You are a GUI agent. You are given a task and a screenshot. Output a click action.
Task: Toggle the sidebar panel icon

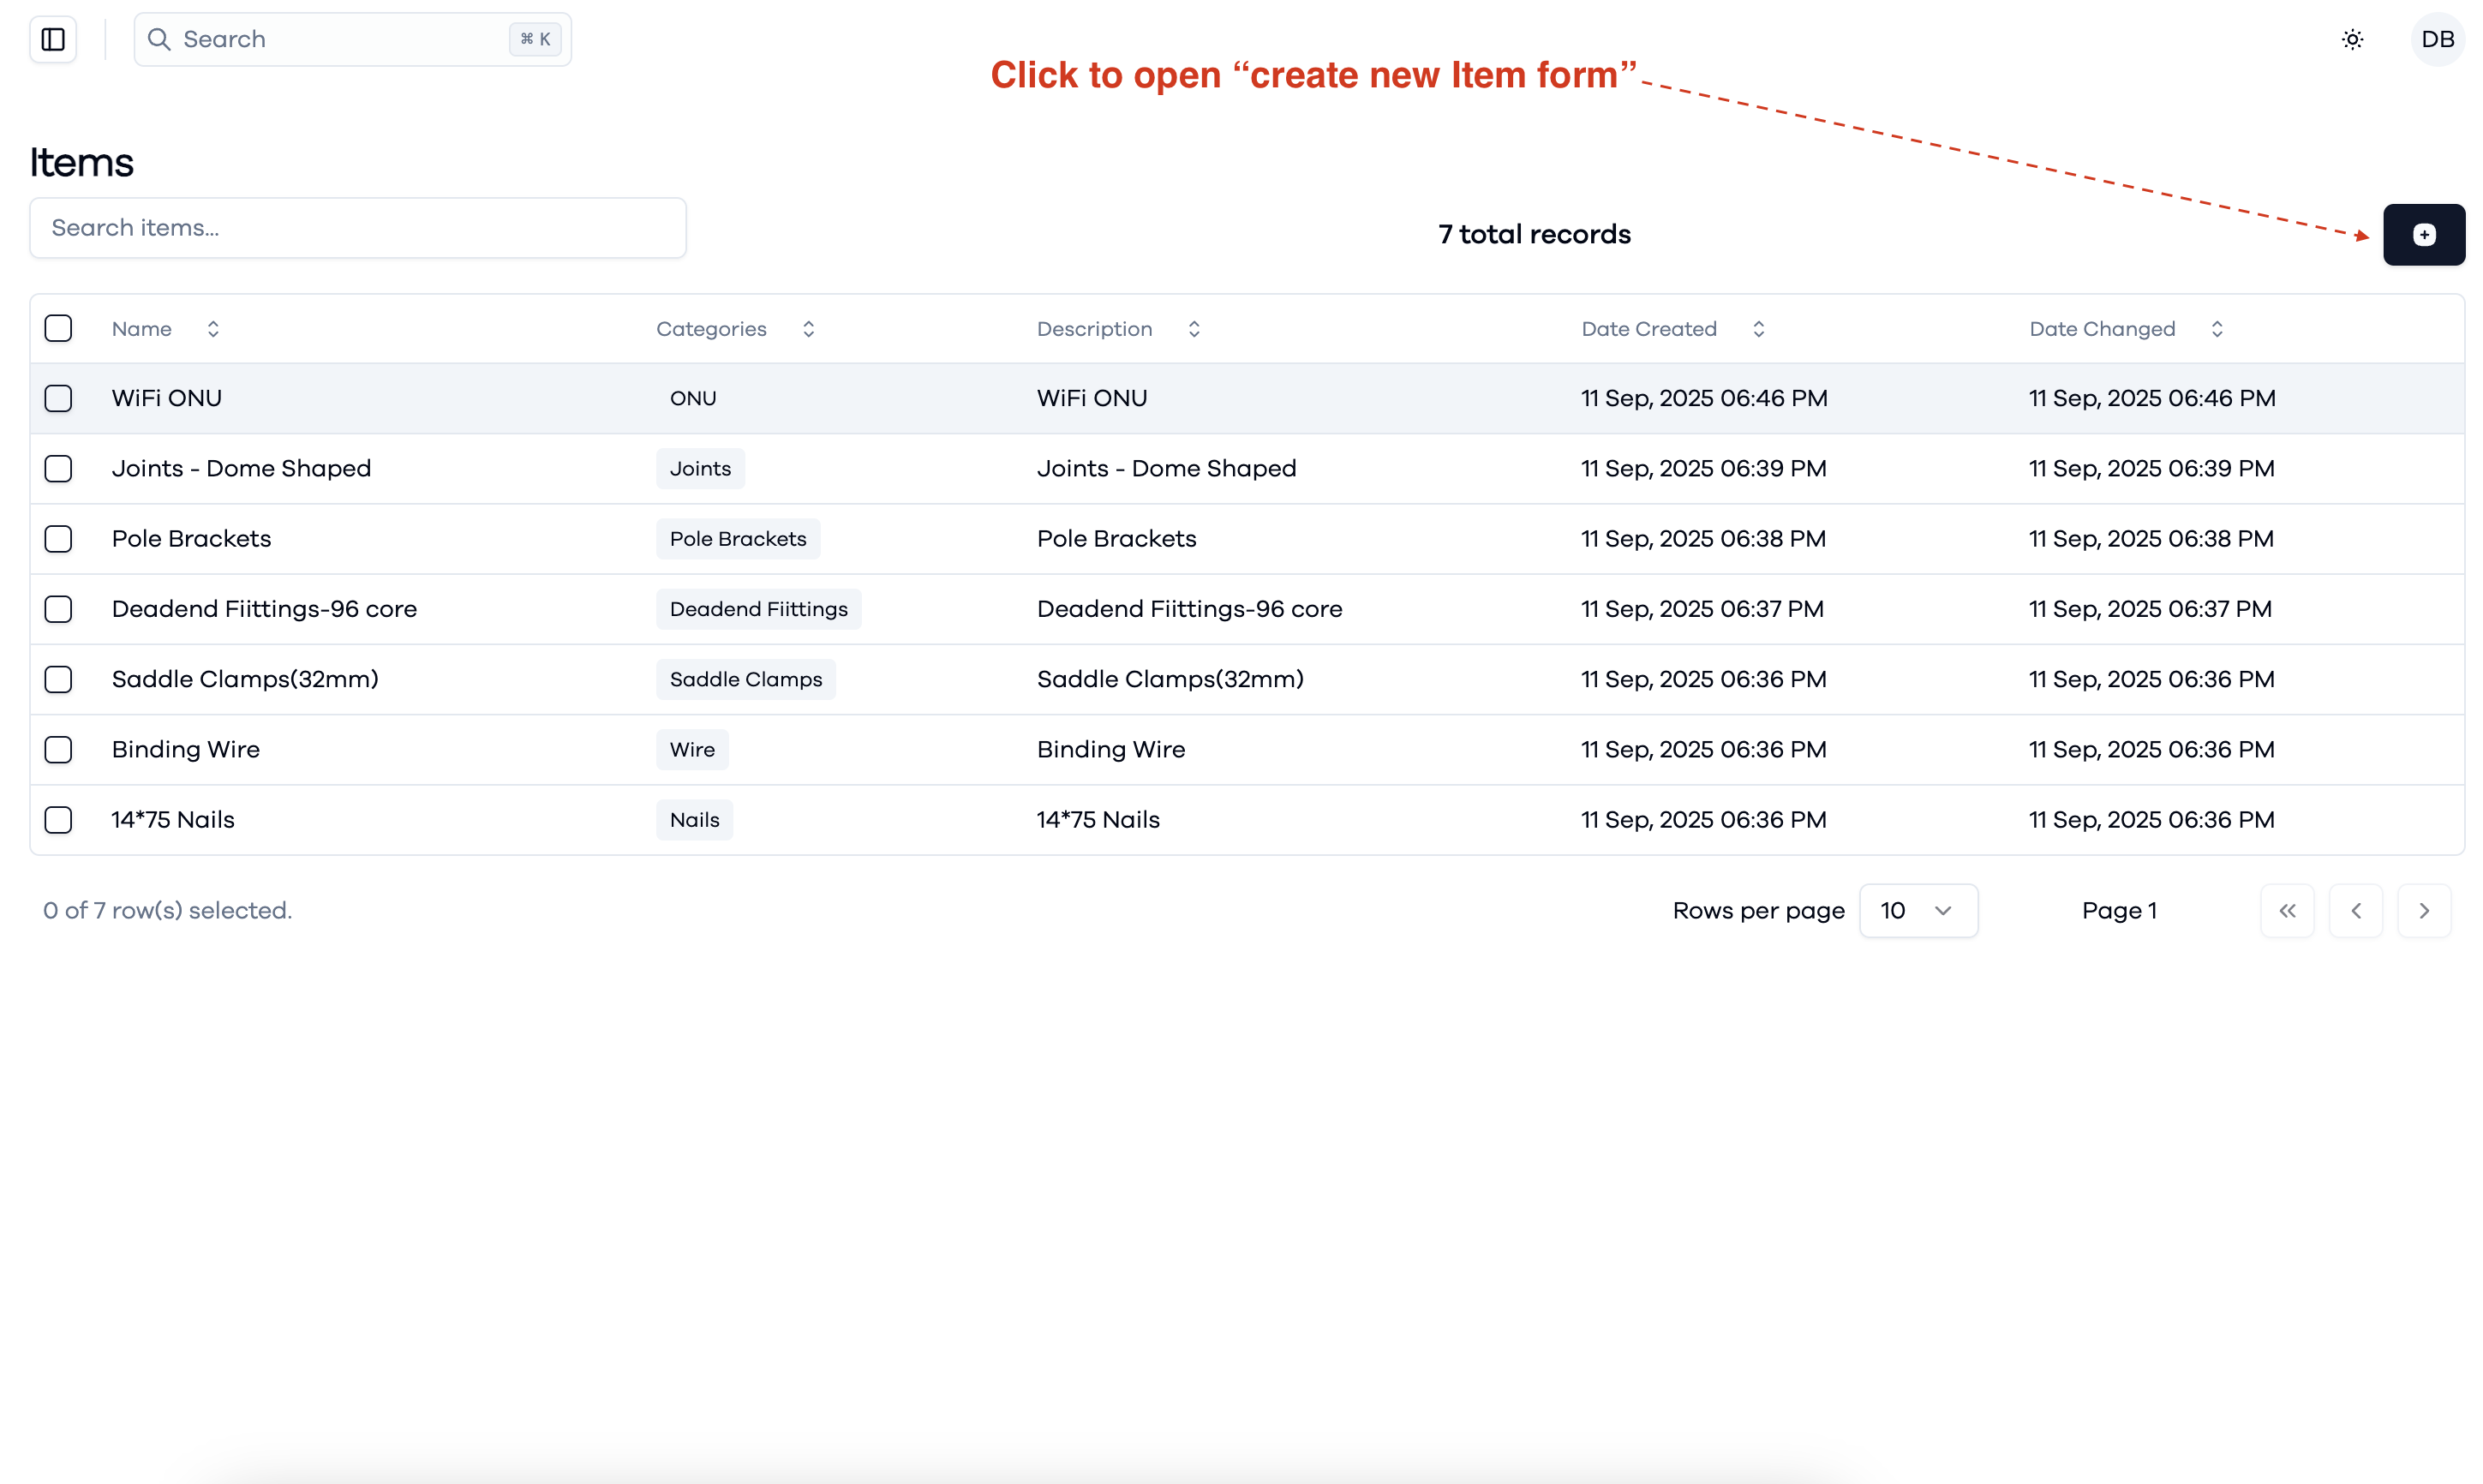53,39
